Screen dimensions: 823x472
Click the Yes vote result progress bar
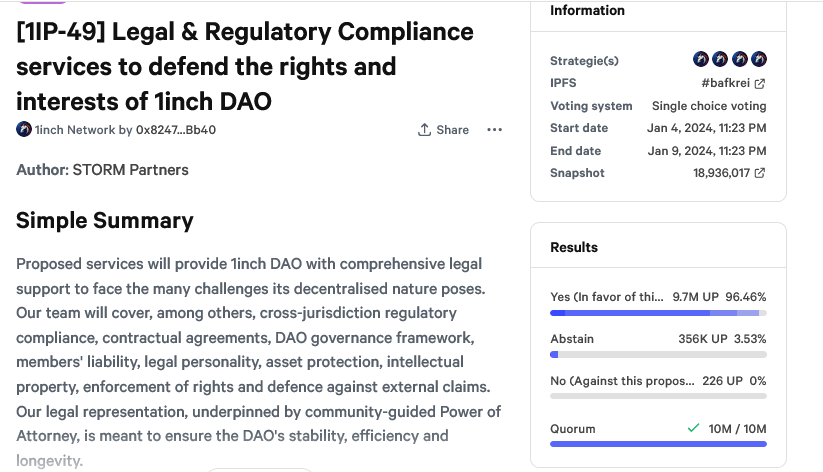[x=658, y=314]
